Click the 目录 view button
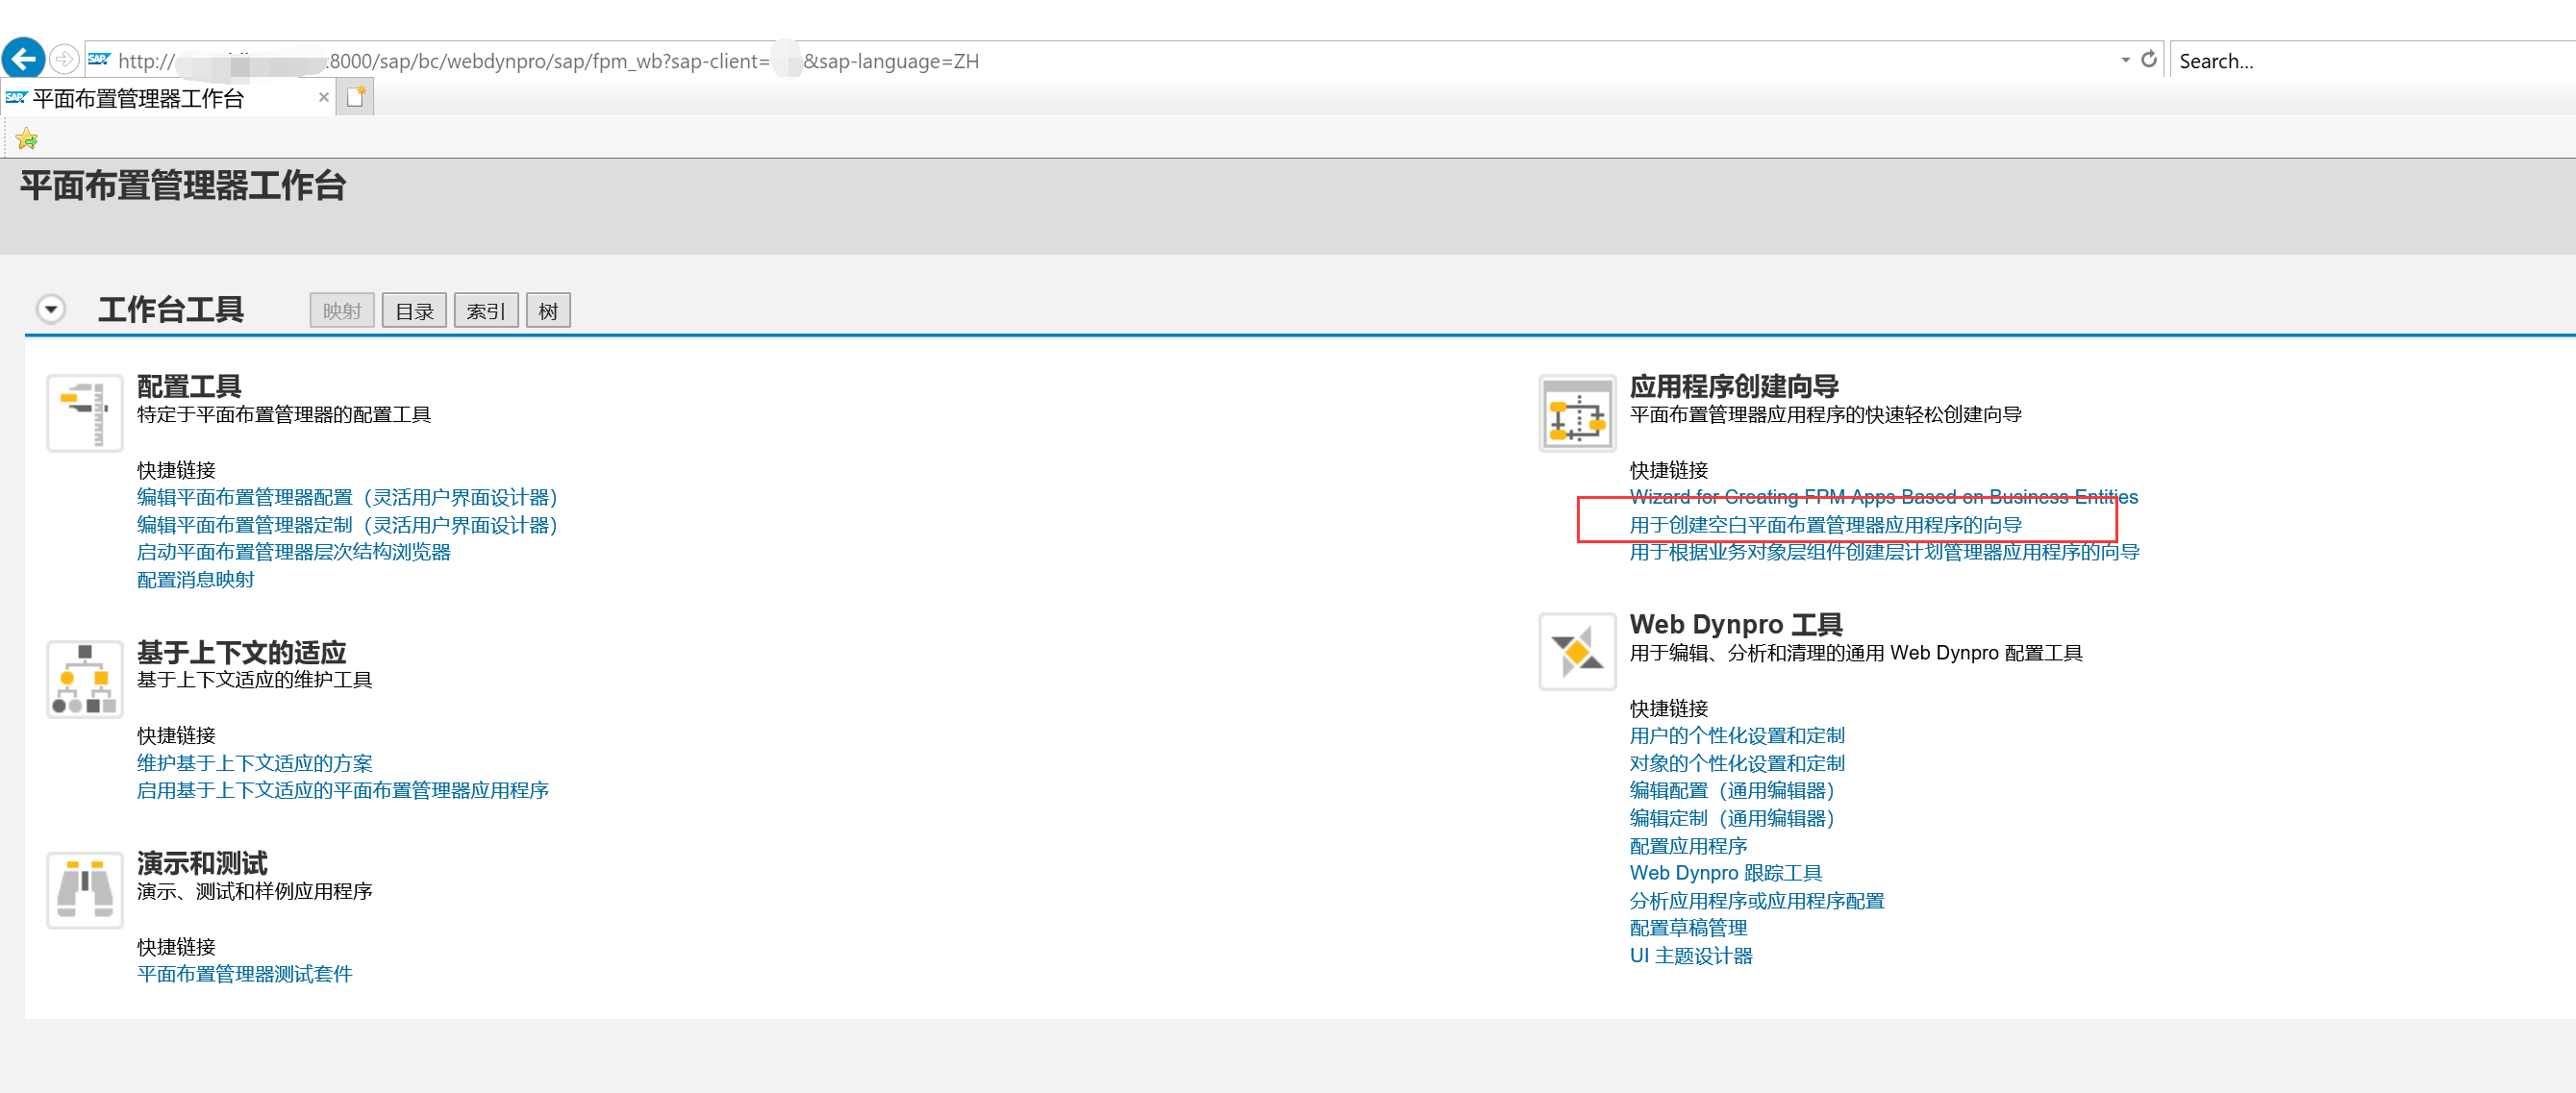2576x1093 pixels. (413, 310)
